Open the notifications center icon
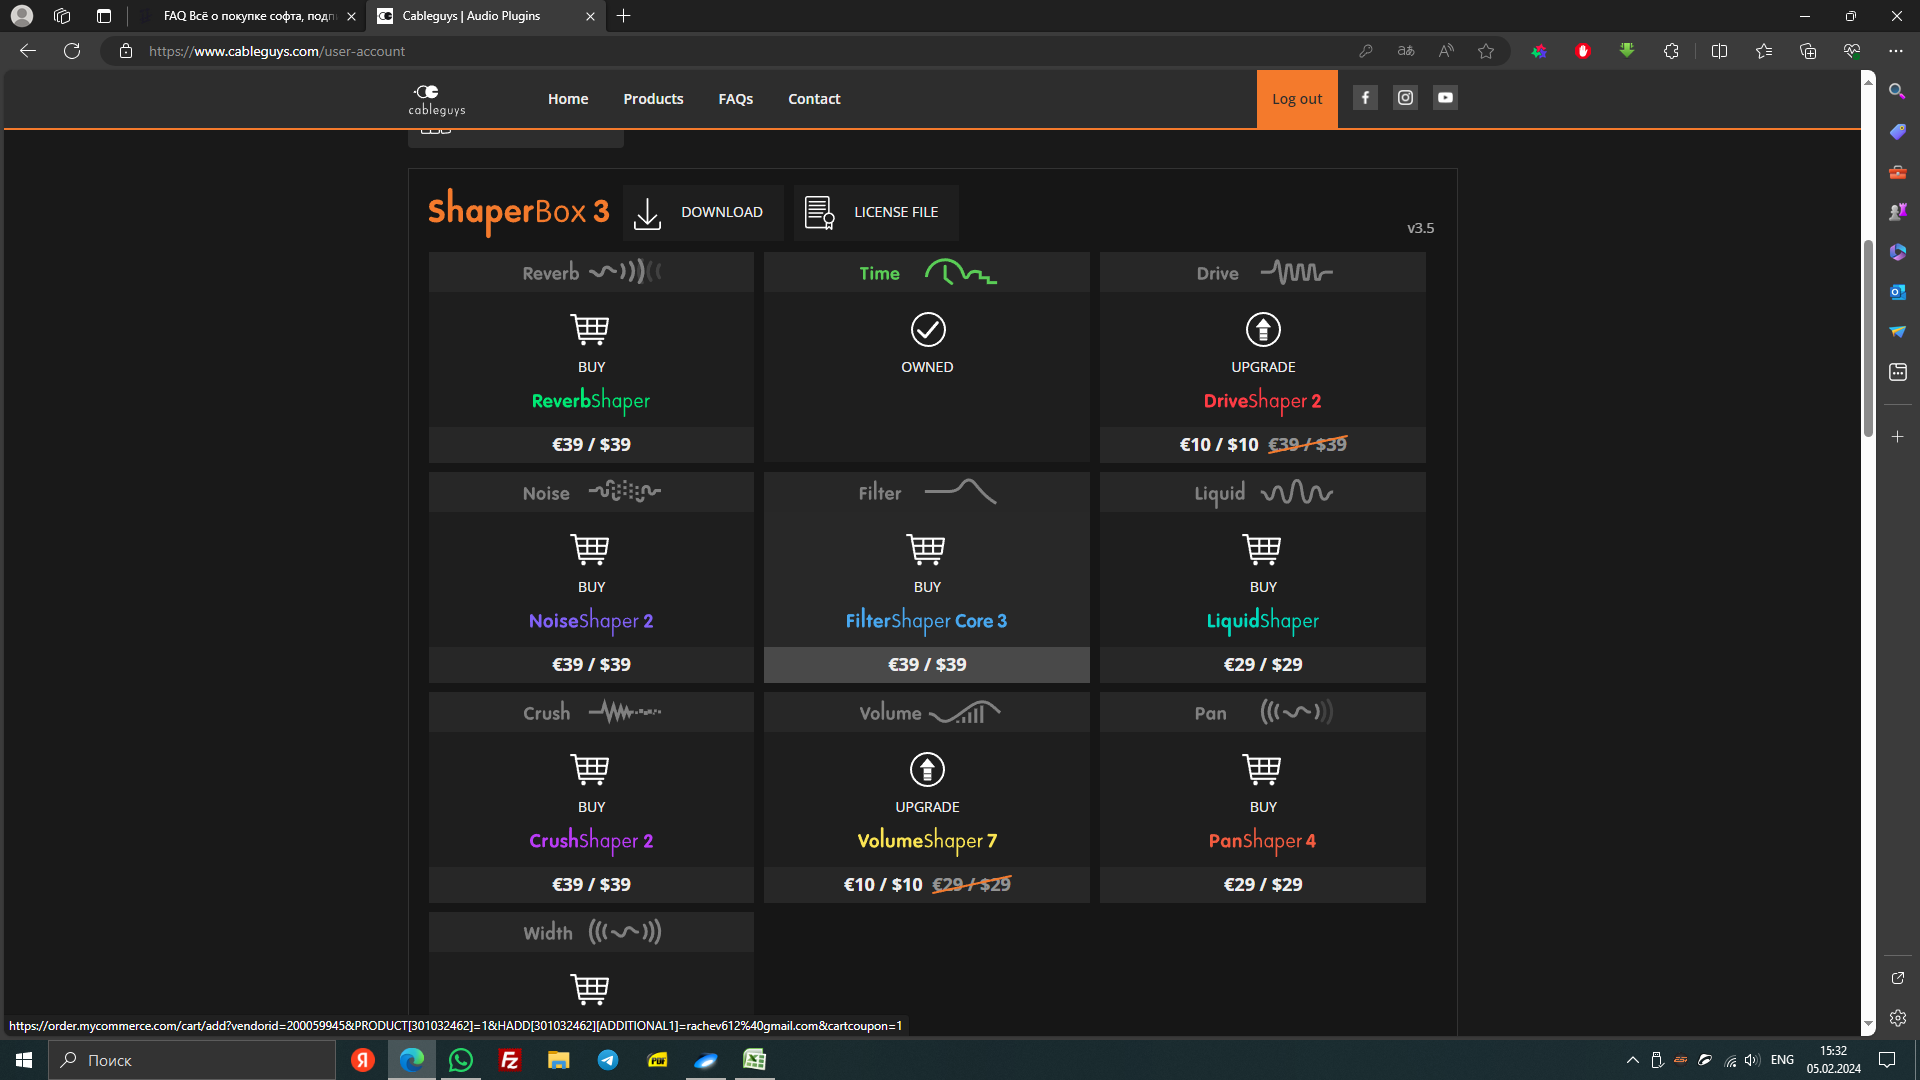The height and width of the screenshot is (1080, 1920). (x=1887, y=1060)
